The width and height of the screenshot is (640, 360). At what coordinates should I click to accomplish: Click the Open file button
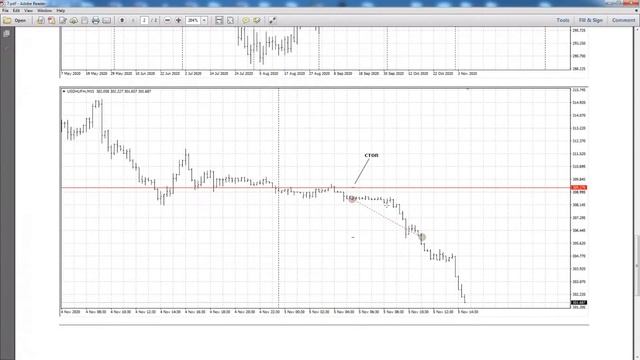coord(15,20)
